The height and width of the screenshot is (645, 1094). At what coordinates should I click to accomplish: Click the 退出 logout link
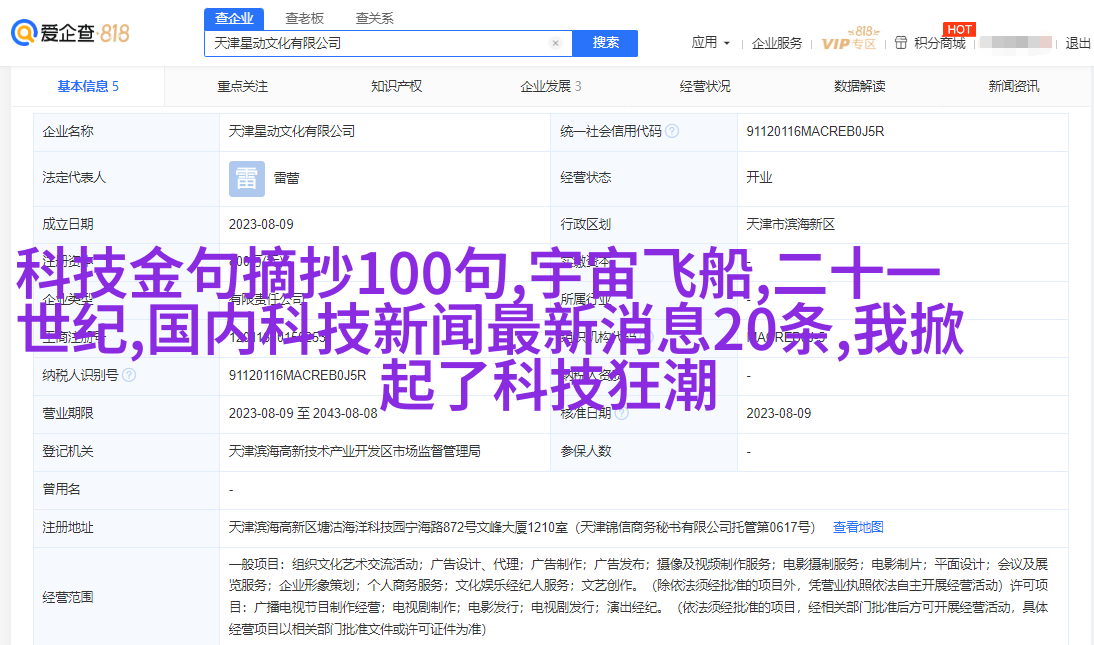[x=1078, y=43]
